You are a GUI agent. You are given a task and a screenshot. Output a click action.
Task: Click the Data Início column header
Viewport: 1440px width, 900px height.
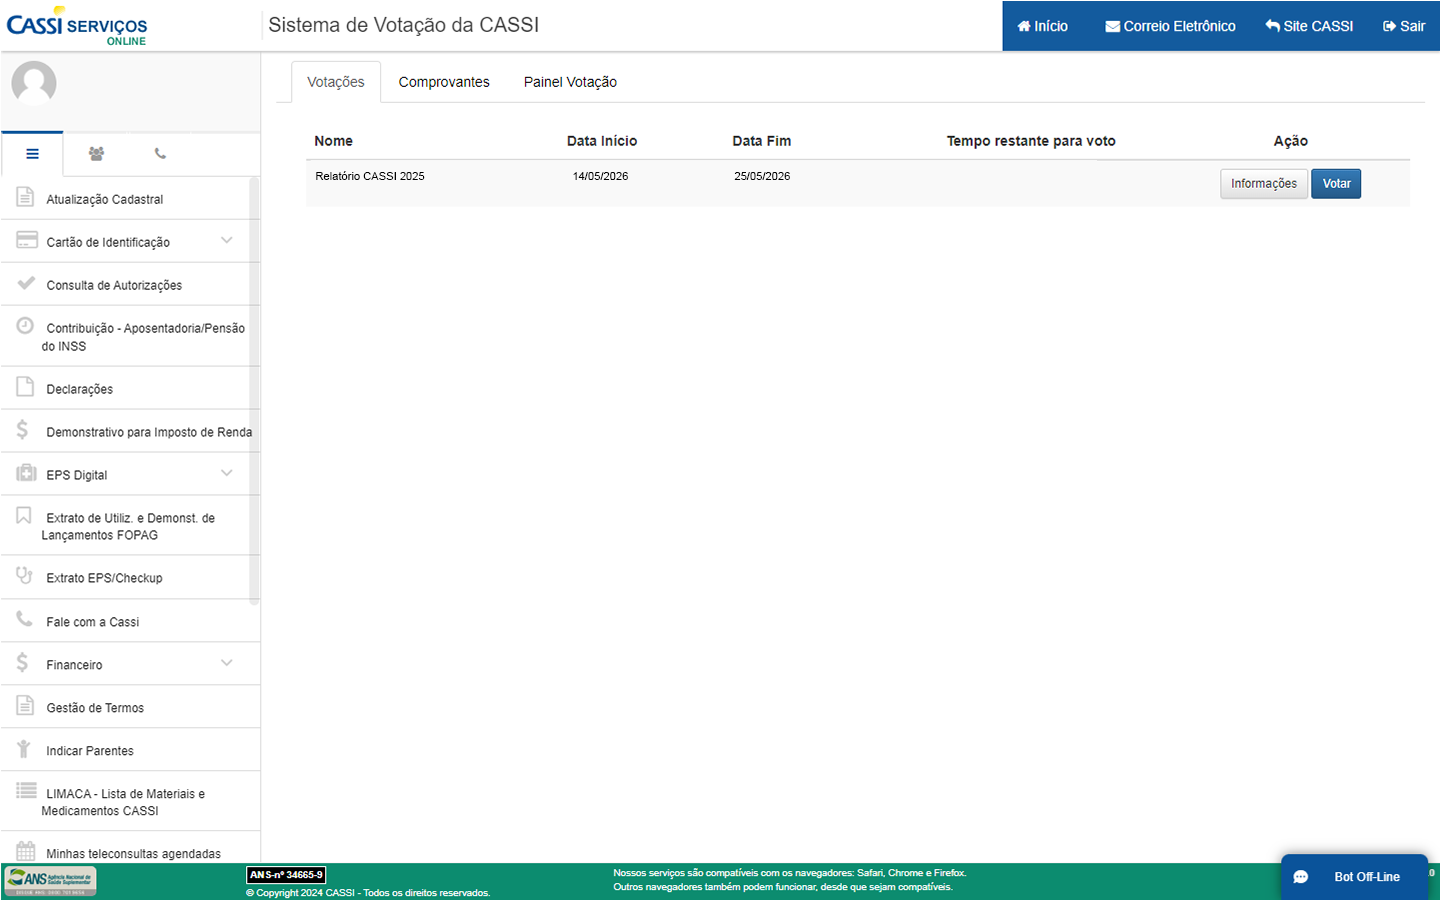click(602, 141)
